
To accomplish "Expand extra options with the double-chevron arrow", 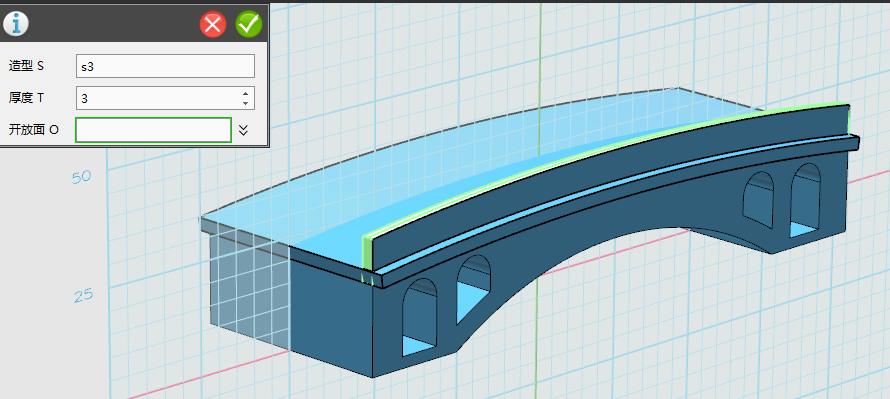I will coord(243,130).
